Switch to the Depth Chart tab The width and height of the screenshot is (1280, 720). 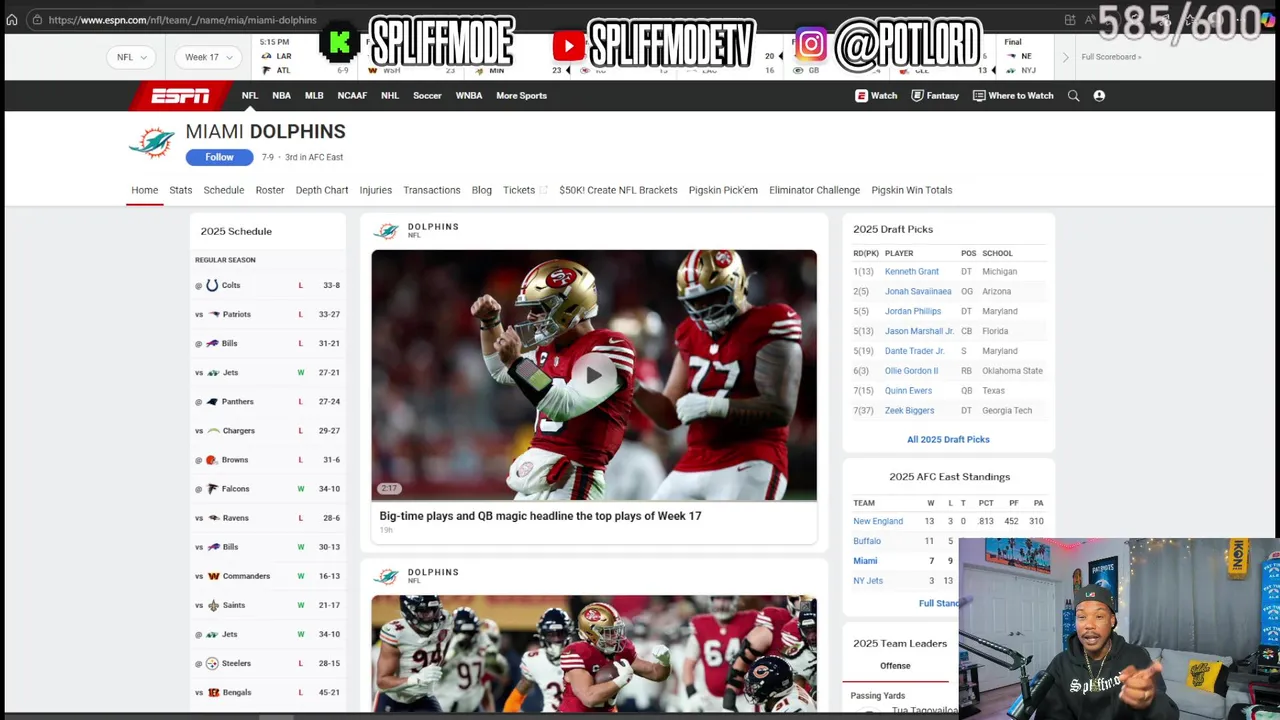coord(322,190)
